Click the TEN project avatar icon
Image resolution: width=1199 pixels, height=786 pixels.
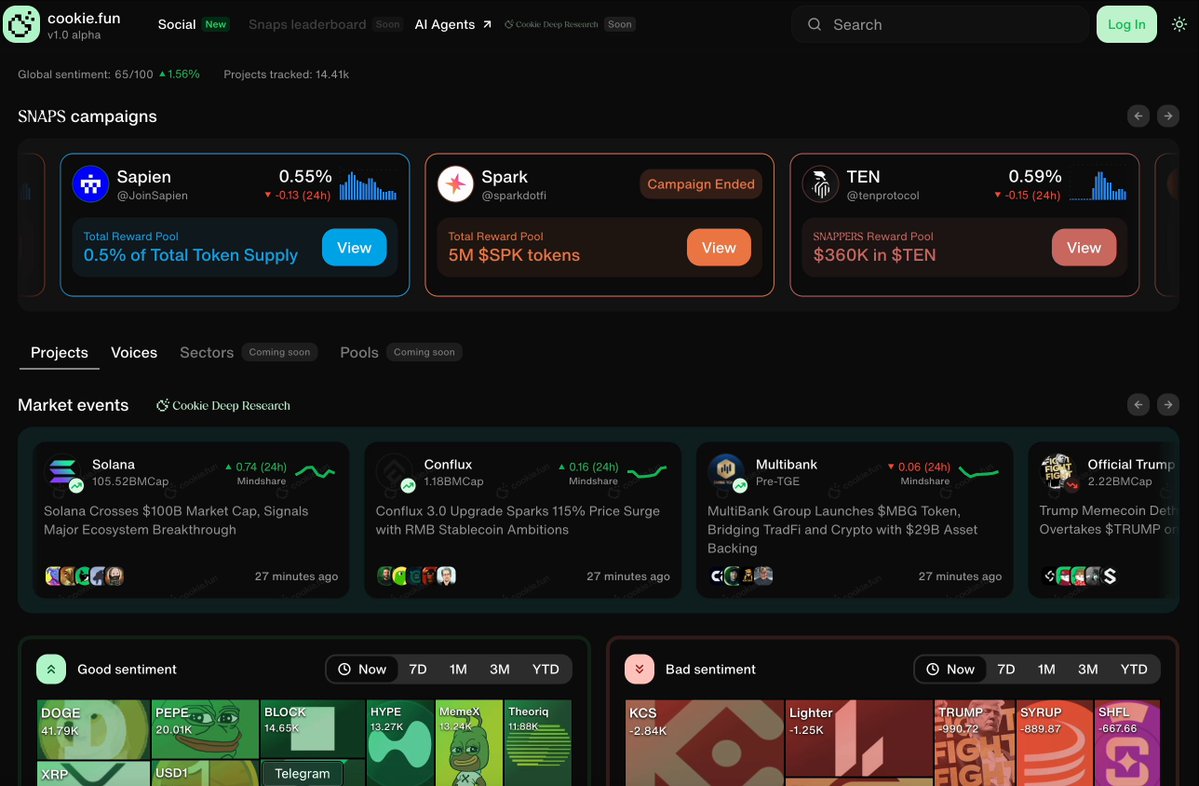(x=820, y=184)
